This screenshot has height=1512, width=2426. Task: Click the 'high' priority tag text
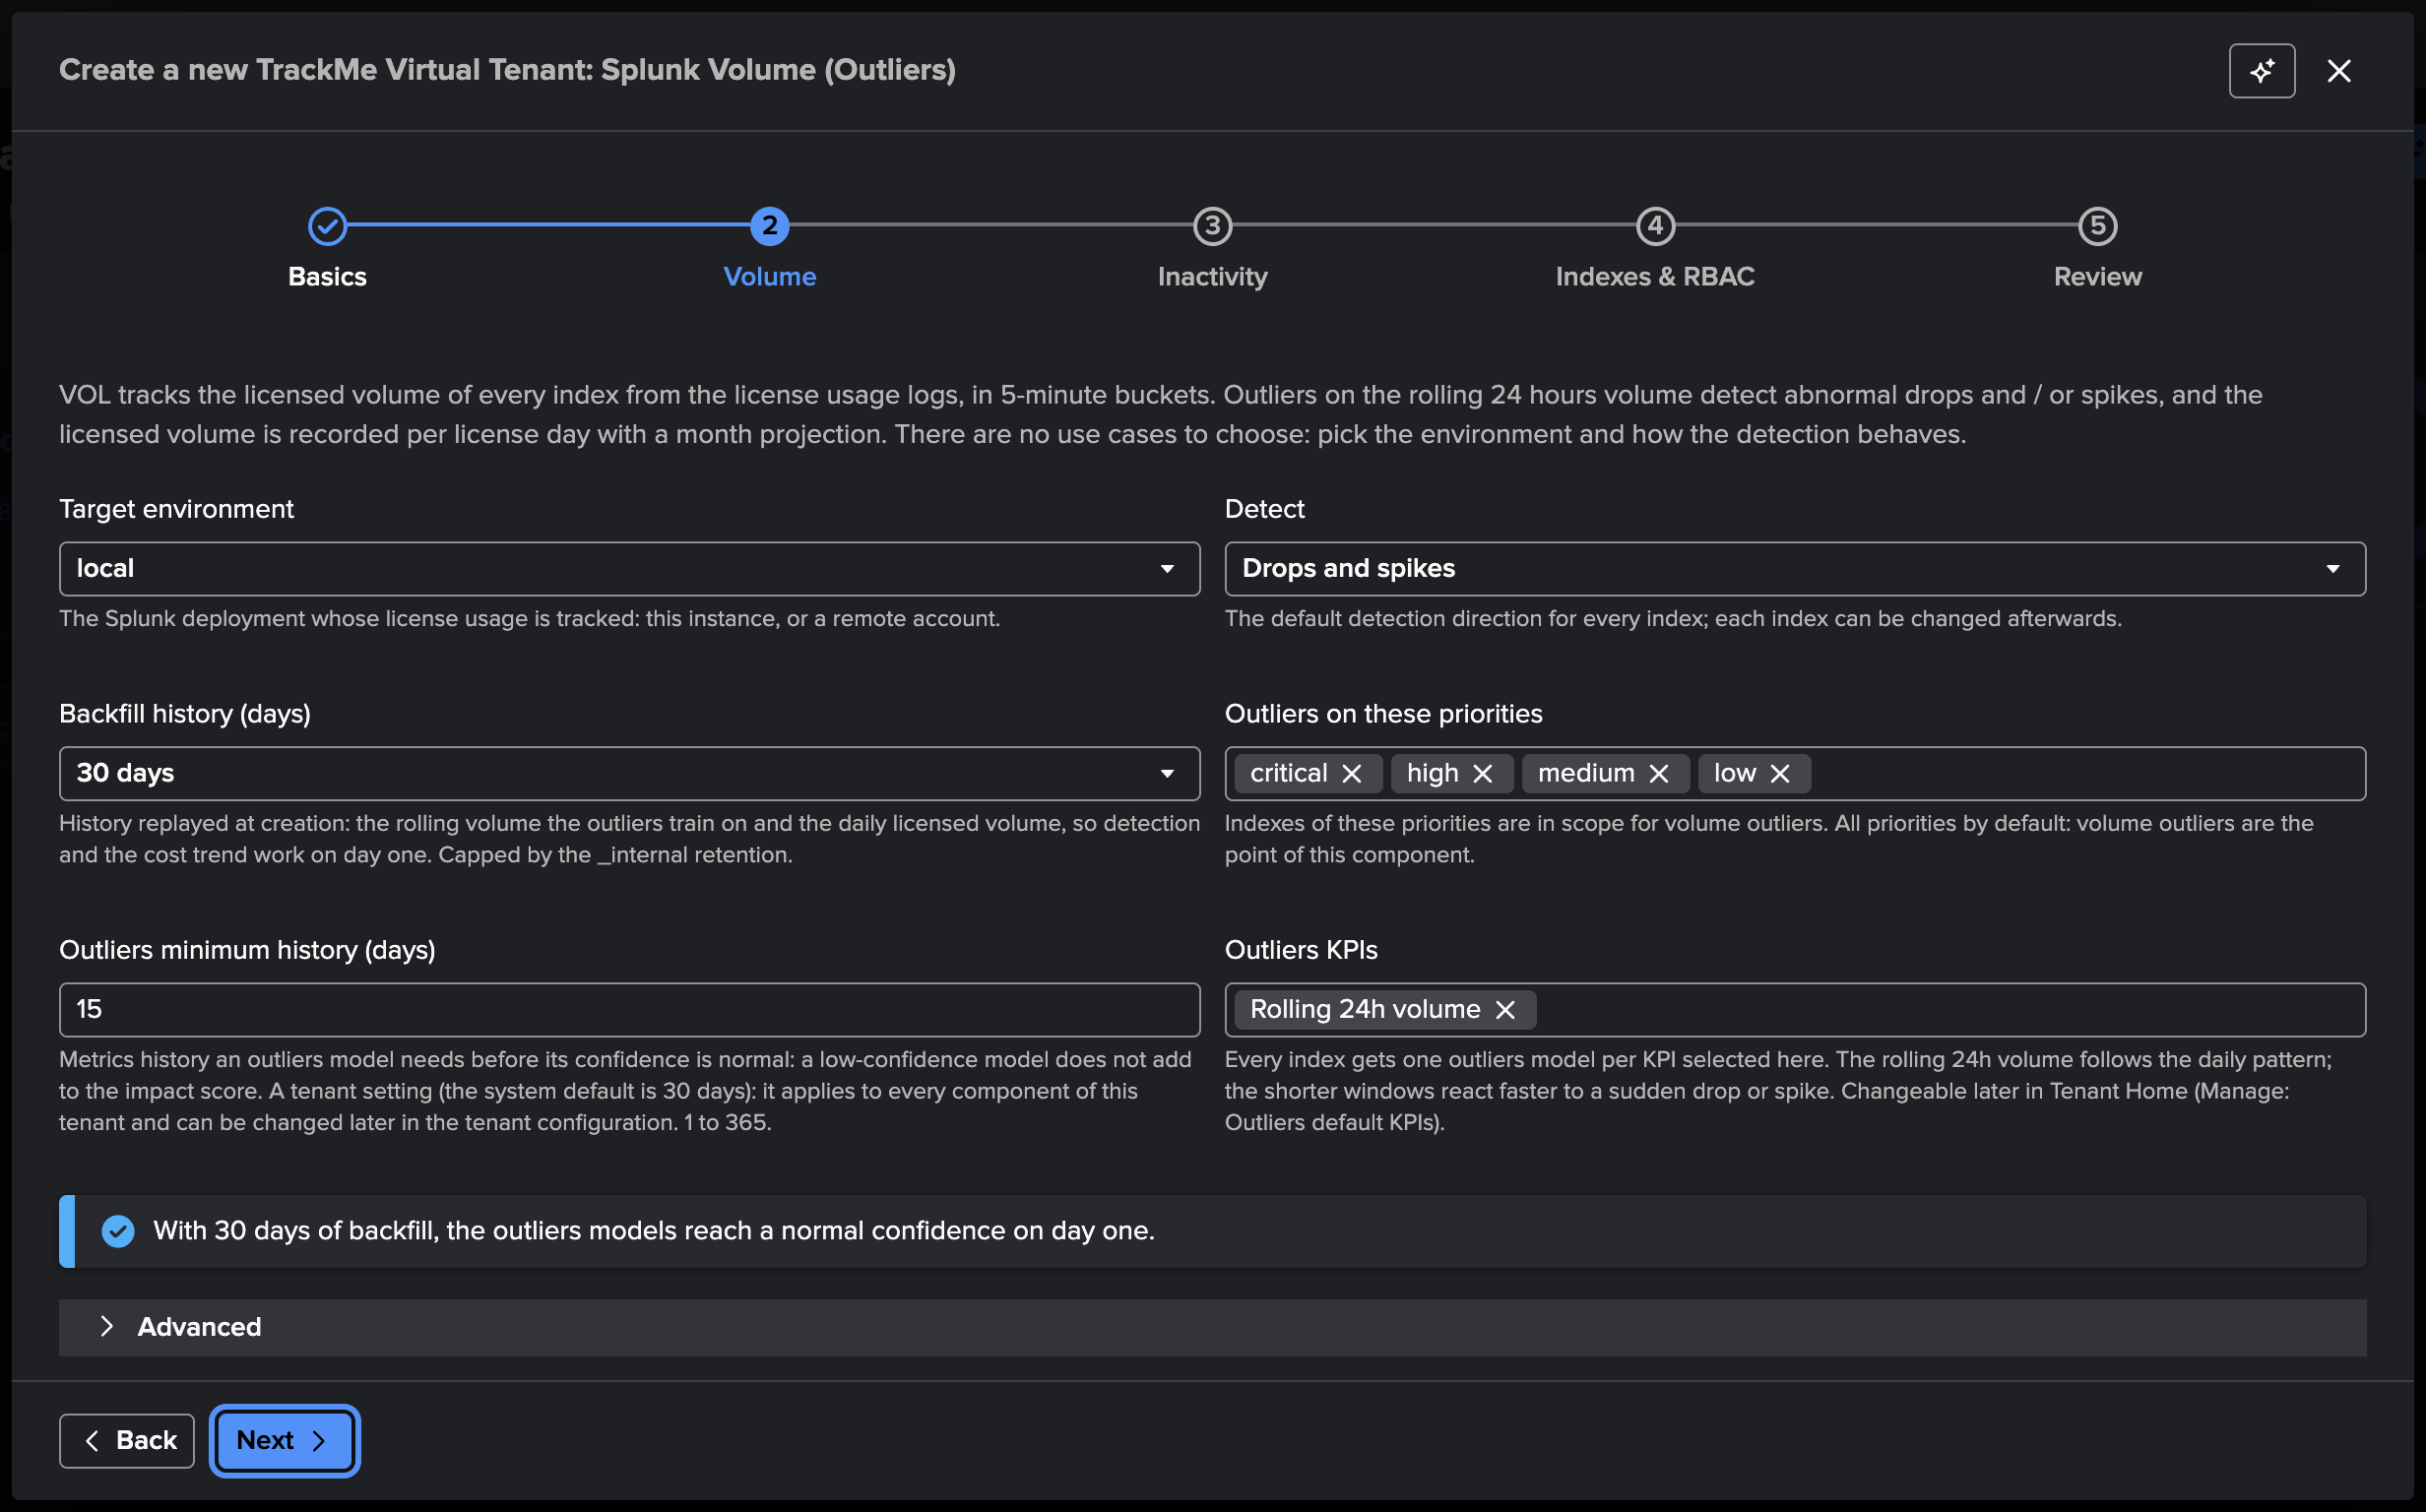click(x=1432, y=773)
